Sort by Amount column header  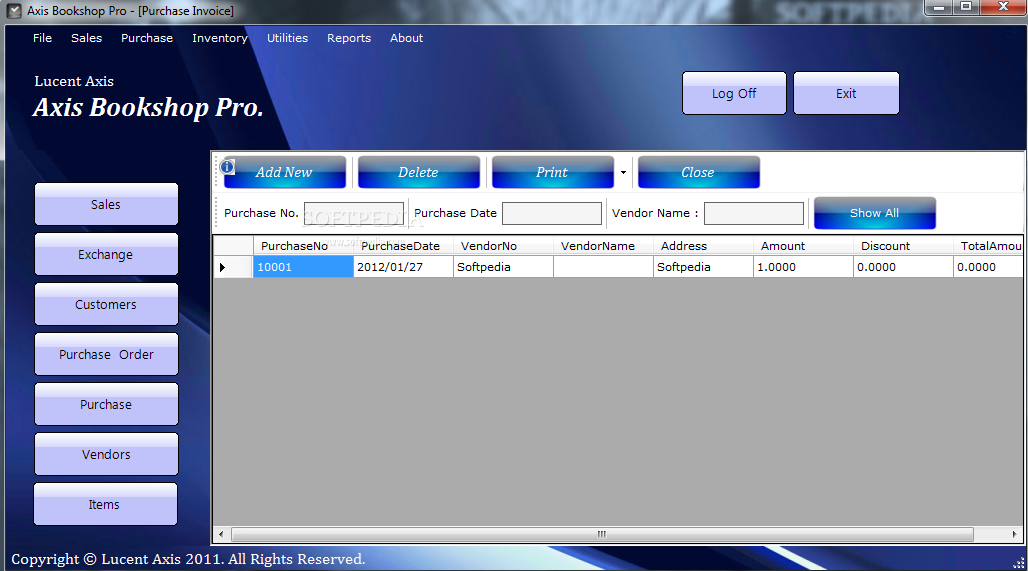point(803,246)
